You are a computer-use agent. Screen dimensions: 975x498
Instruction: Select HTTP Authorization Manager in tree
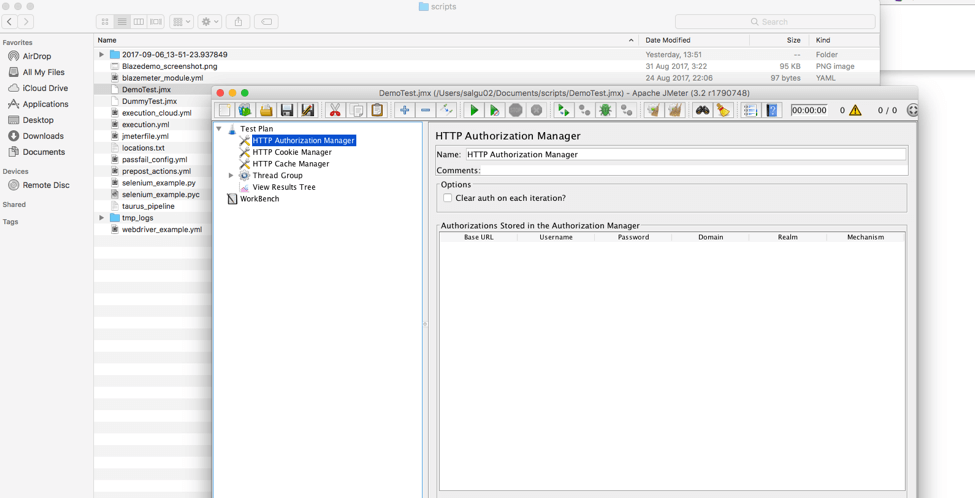pyautogui.click(x=303, y=141)
